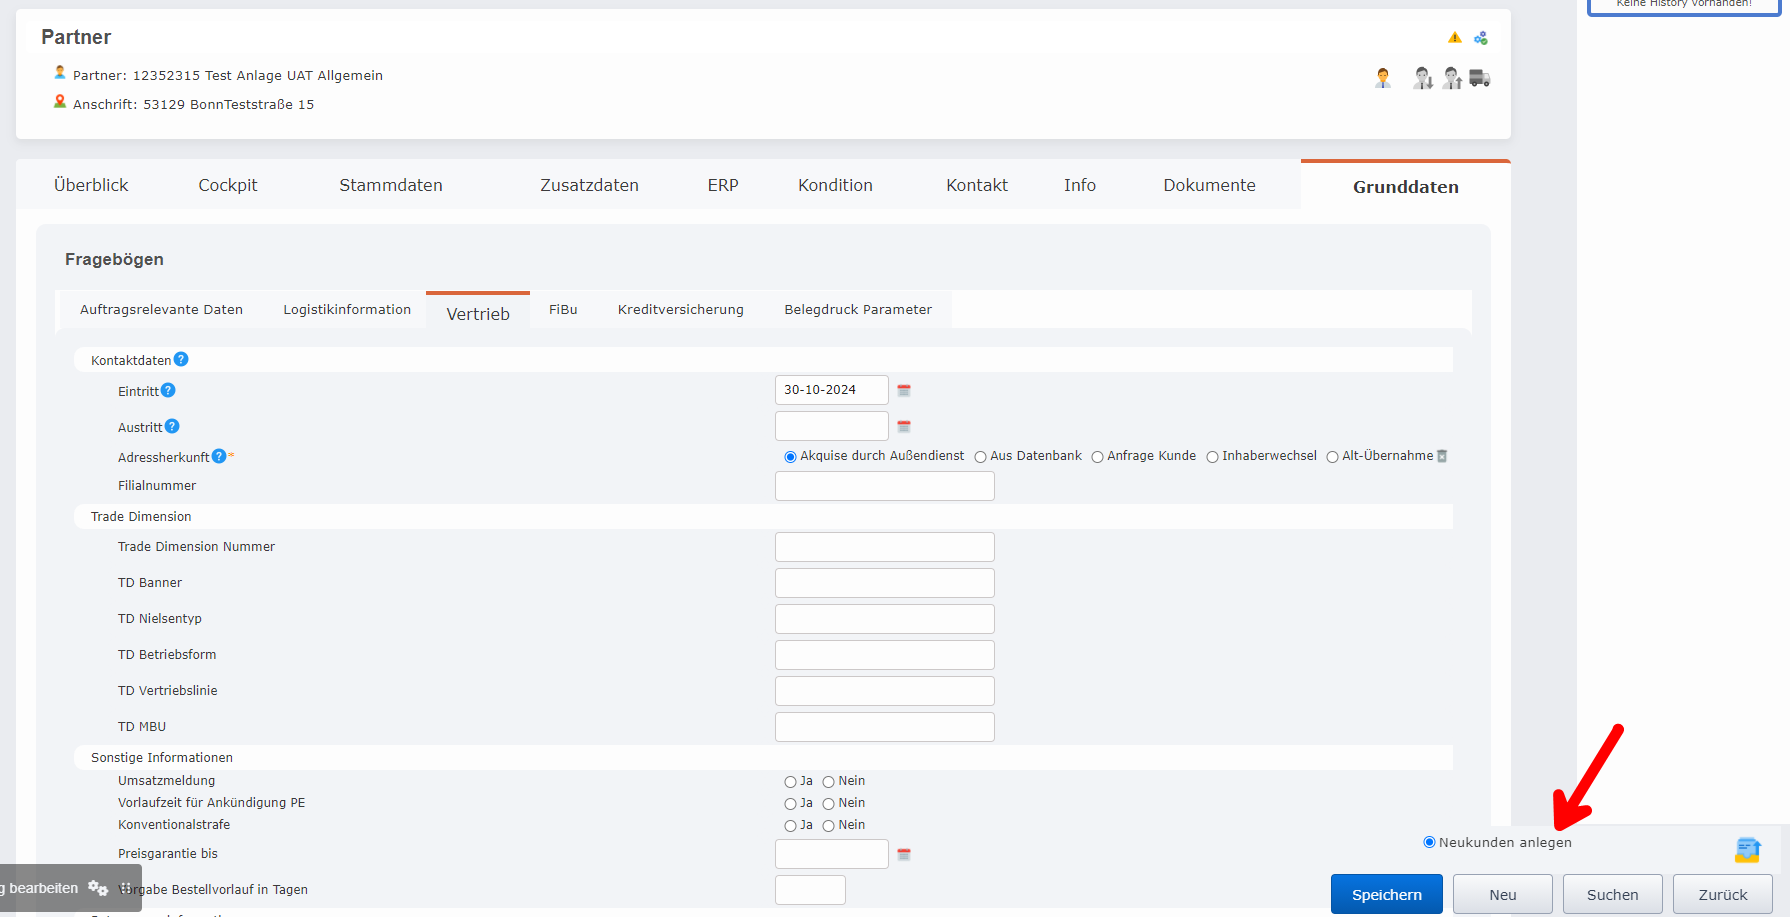Click the person with up arrow icon
Image resolution: width=1790 pixels, height=917 pixels.
[x=1452, y=78]
